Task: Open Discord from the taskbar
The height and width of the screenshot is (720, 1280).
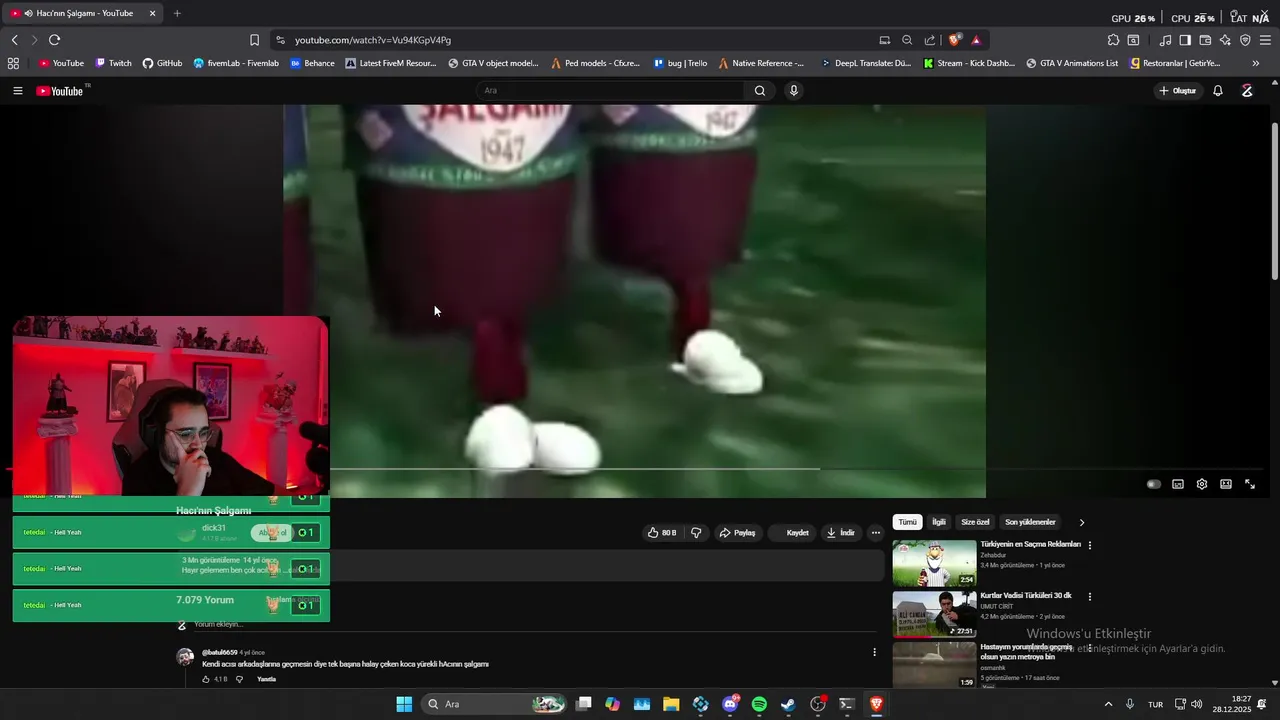Action: tap(730, 704)
